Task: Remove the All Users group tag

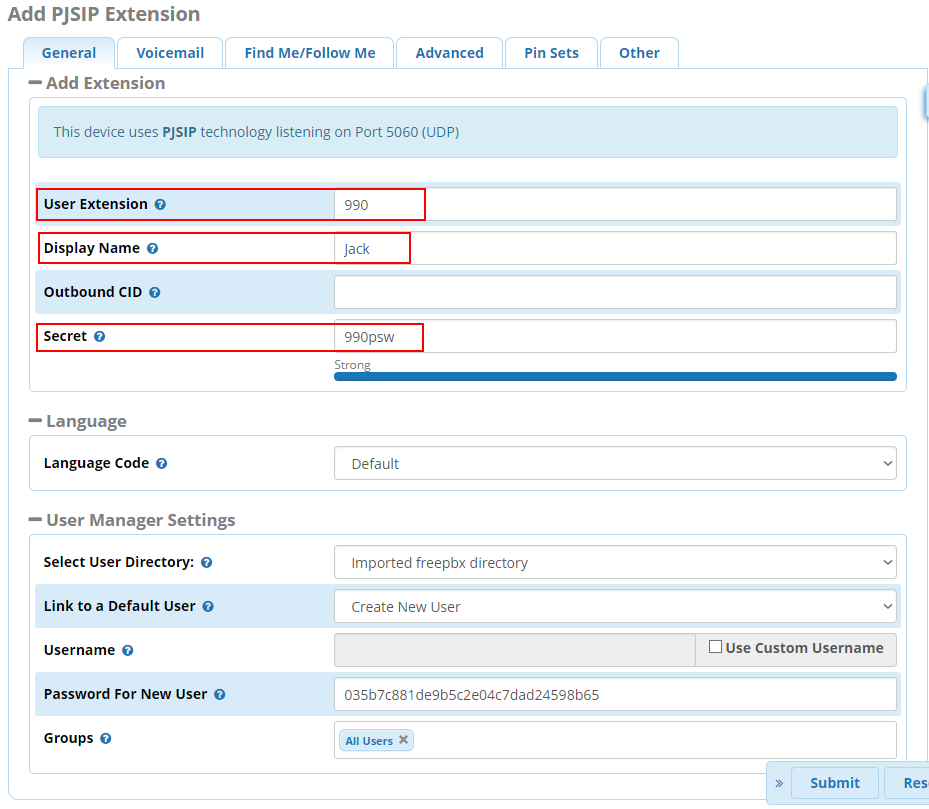Action: (403, 740)
